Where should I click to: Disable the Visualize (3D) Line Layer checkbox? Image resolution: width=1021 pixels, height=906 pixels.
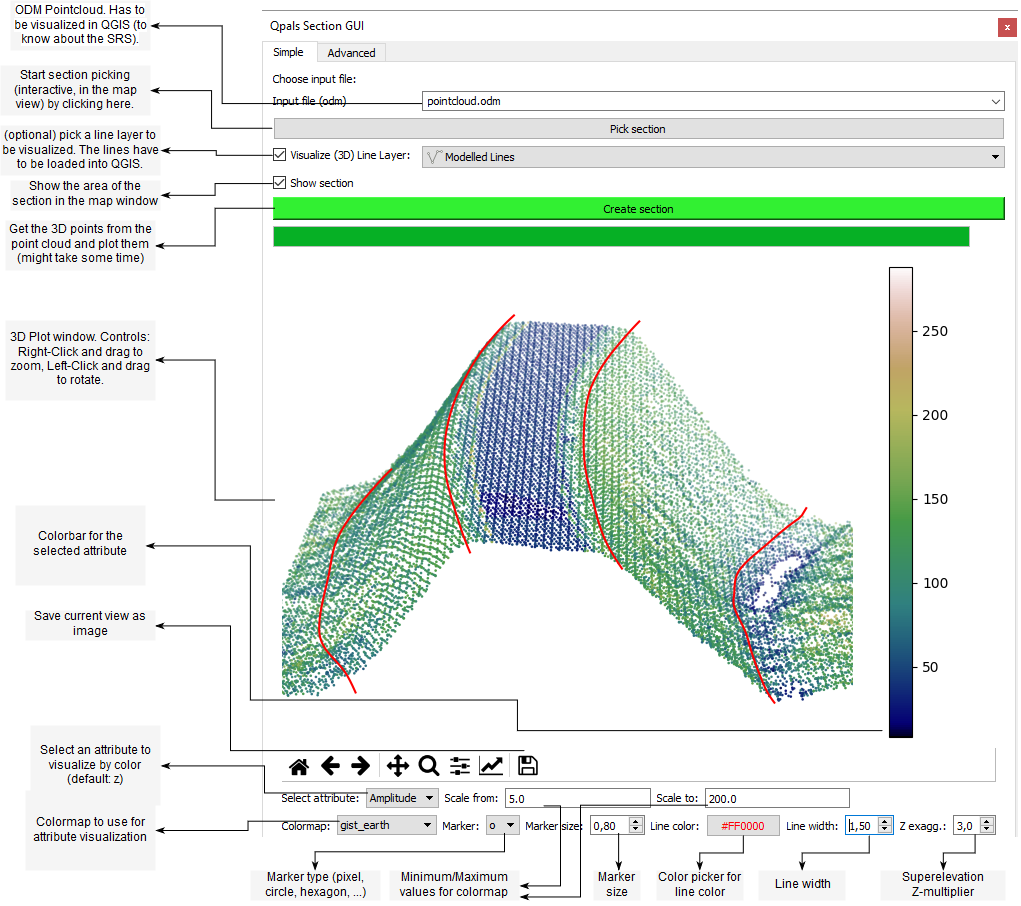278,155
